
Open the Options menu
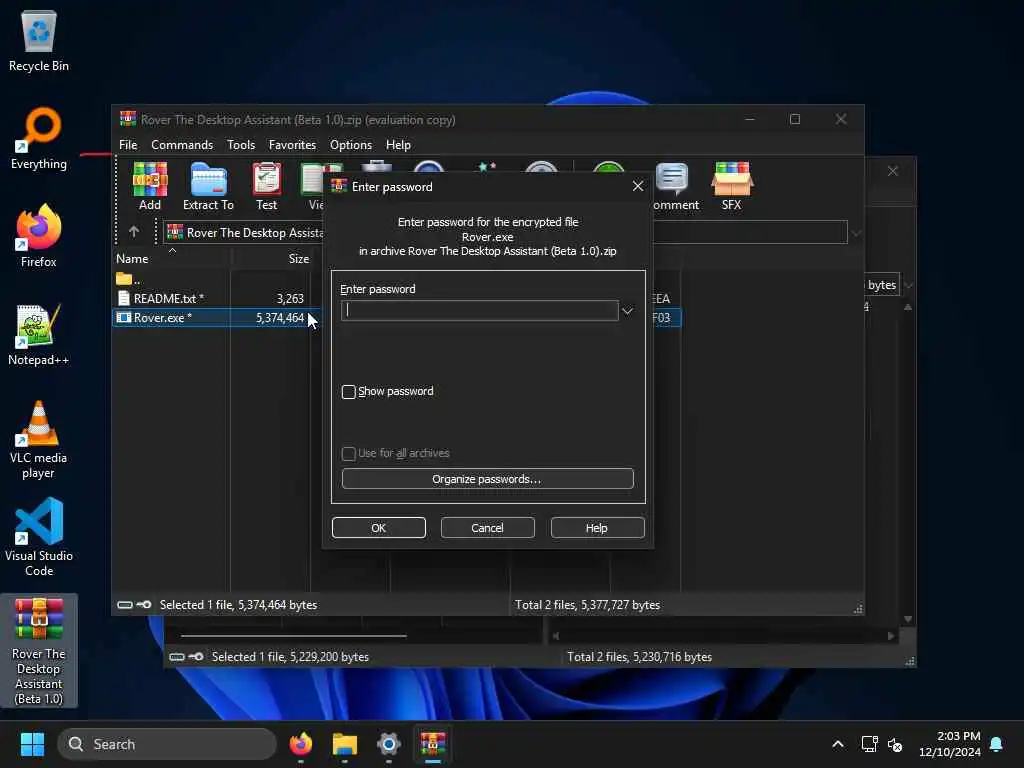pos(351,145)
